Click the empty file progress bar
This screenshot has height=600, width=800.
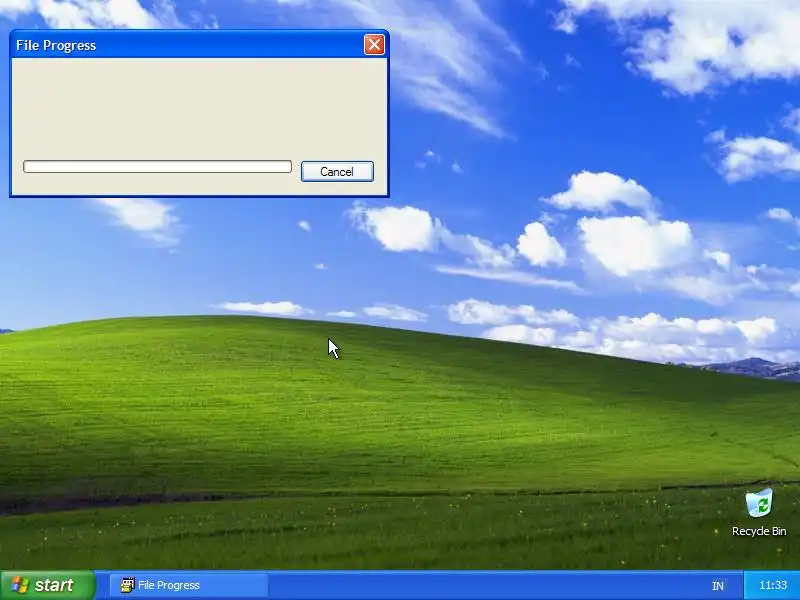click(x=157, y=167)
